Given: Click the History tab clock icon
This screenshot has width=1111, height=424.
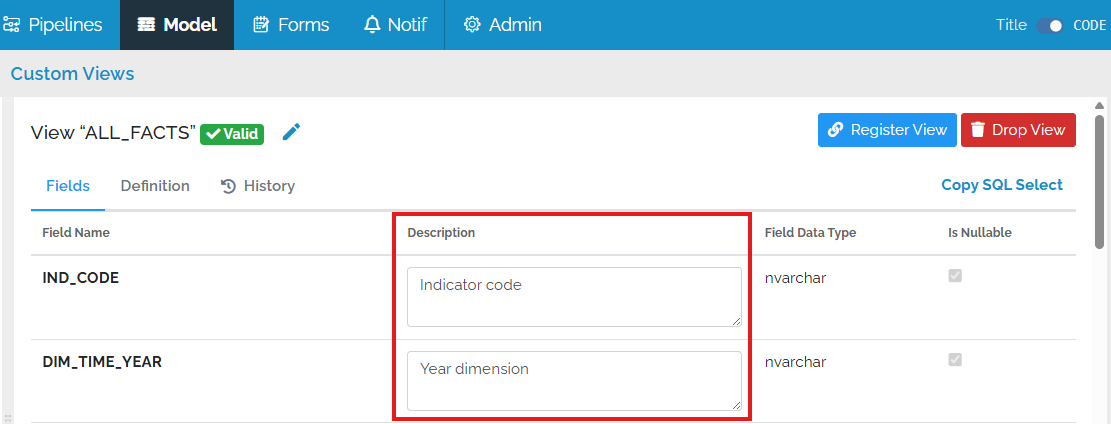Looking at the screenshot, I should 228,186.
